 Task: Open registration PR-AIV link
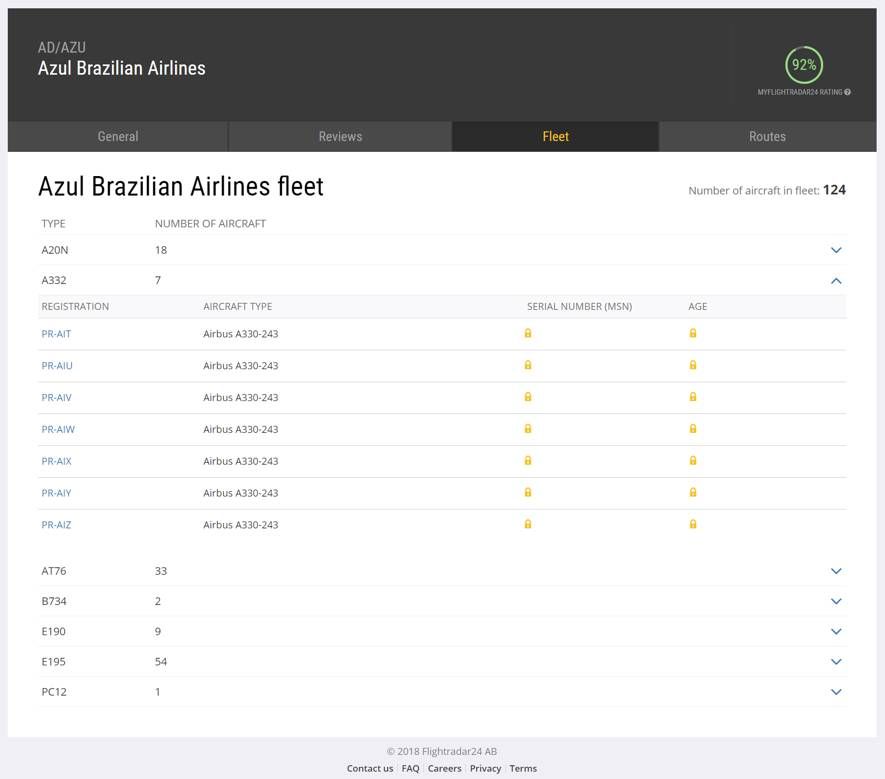tap(56, 397)
